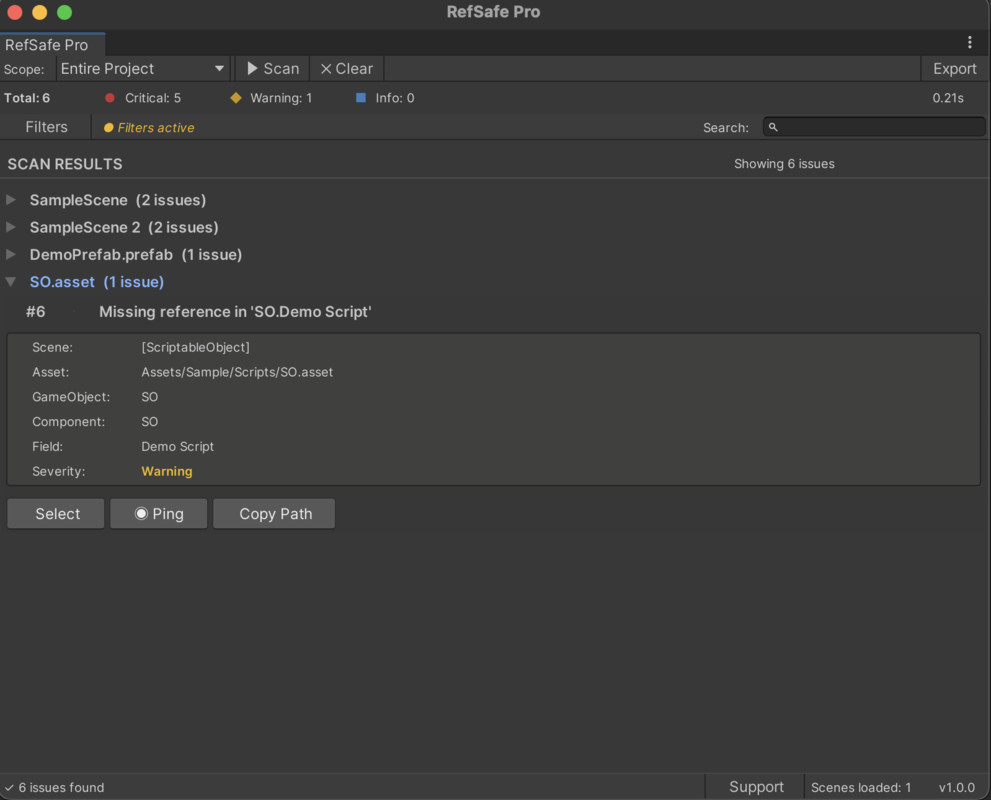
Task: Click the yellow Warning diamond indicator
Action: 236,98
